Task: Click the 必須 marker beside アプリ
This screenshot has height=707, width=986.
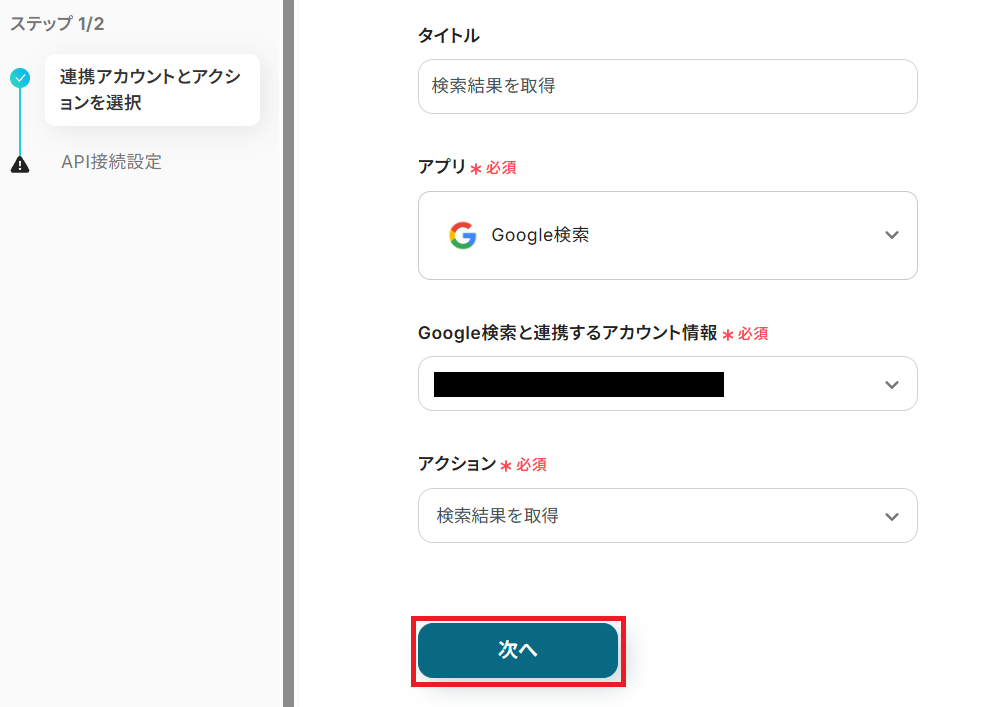Action: [x=500, y=168]
